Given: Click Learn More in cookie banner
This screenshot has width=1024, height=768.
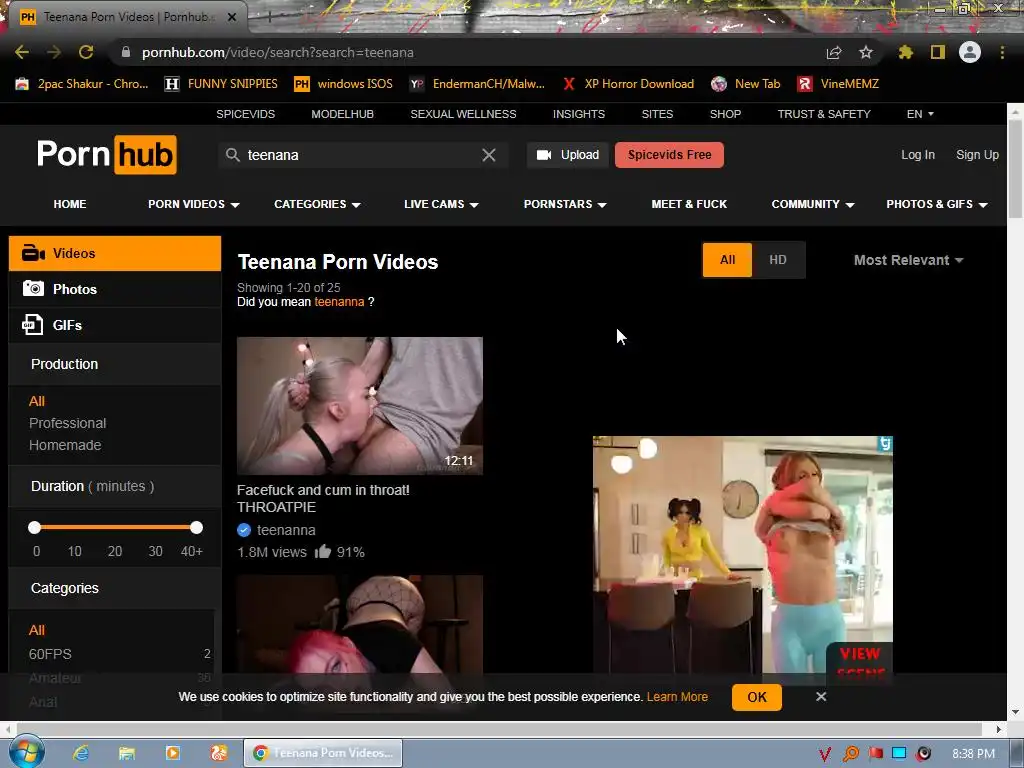Looking at the screenshot, I should [677, 697].
